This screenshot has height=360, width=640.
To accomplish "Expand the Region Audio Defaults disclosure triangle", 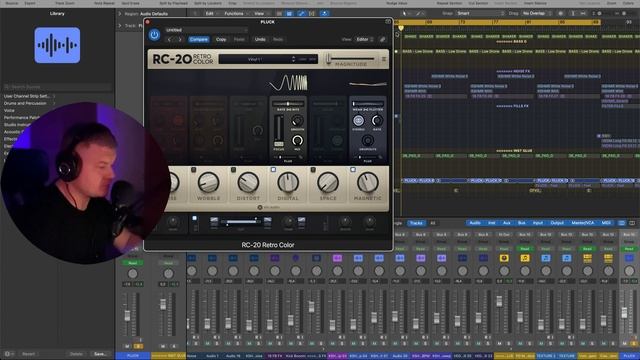I will [x=120, y=13].
